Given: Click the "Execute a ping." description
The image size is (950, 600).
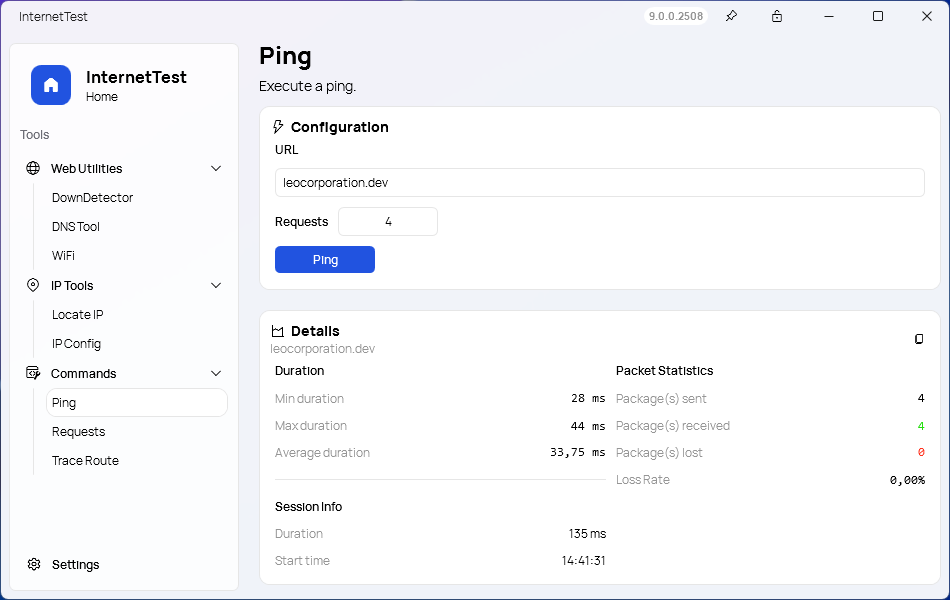Looking at the screenshot, I should (x=307, y=86).
